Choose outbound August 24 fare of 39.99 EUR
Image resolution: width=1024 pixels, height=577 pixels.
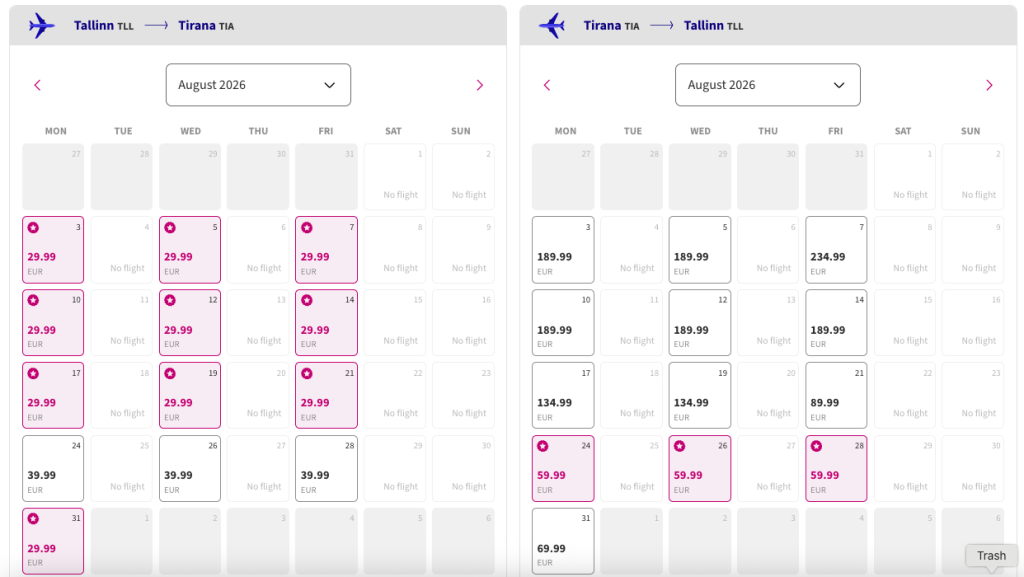click(x=53, y=467)
